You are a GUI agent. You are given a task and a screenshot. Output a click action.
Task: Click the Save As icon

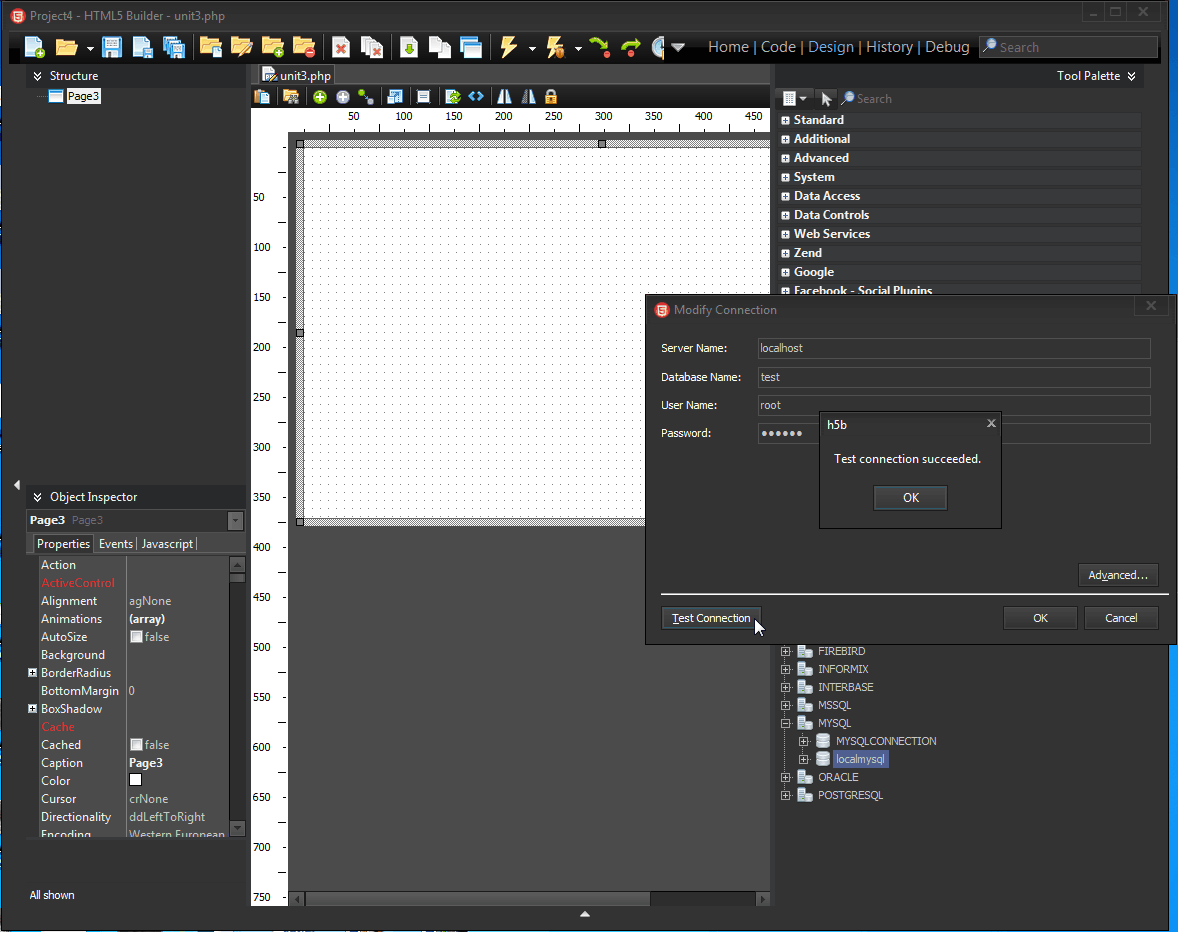point(142,47)
